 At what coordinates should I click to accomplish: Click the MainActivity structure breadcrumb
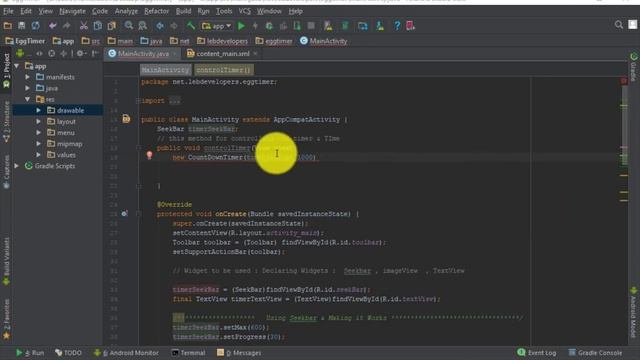(x=165, y=70)
